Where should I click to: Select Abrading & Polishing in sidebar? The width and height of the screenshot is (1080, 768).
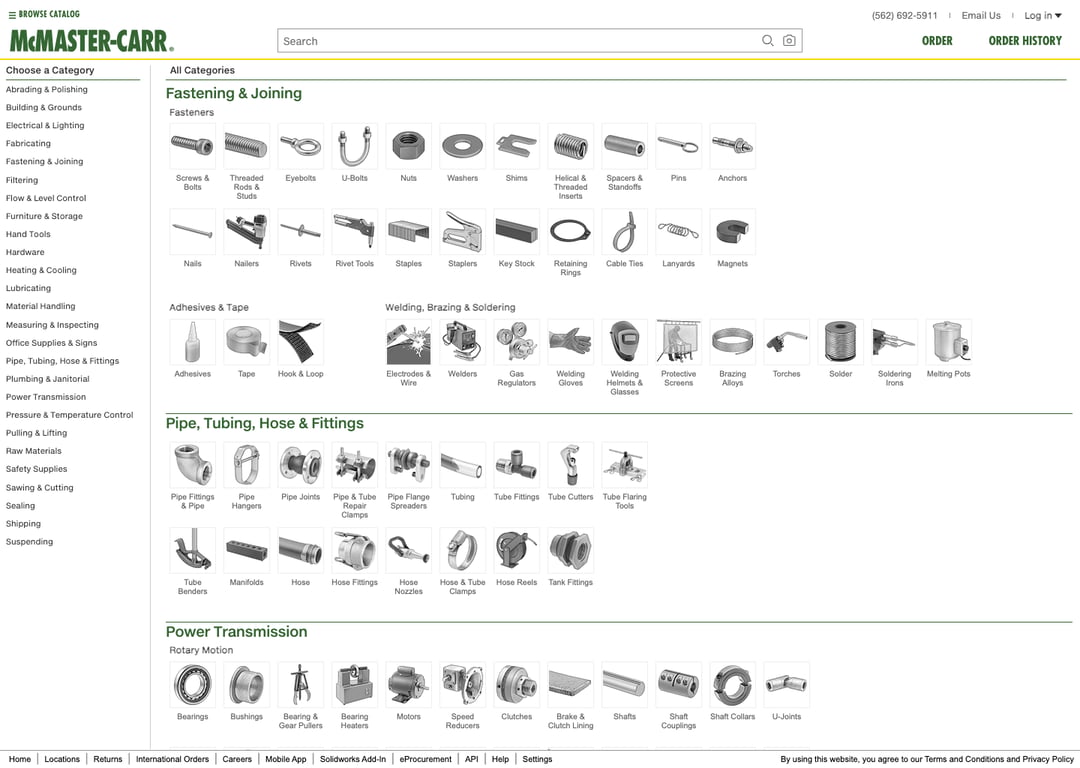[x=47, y=90]
